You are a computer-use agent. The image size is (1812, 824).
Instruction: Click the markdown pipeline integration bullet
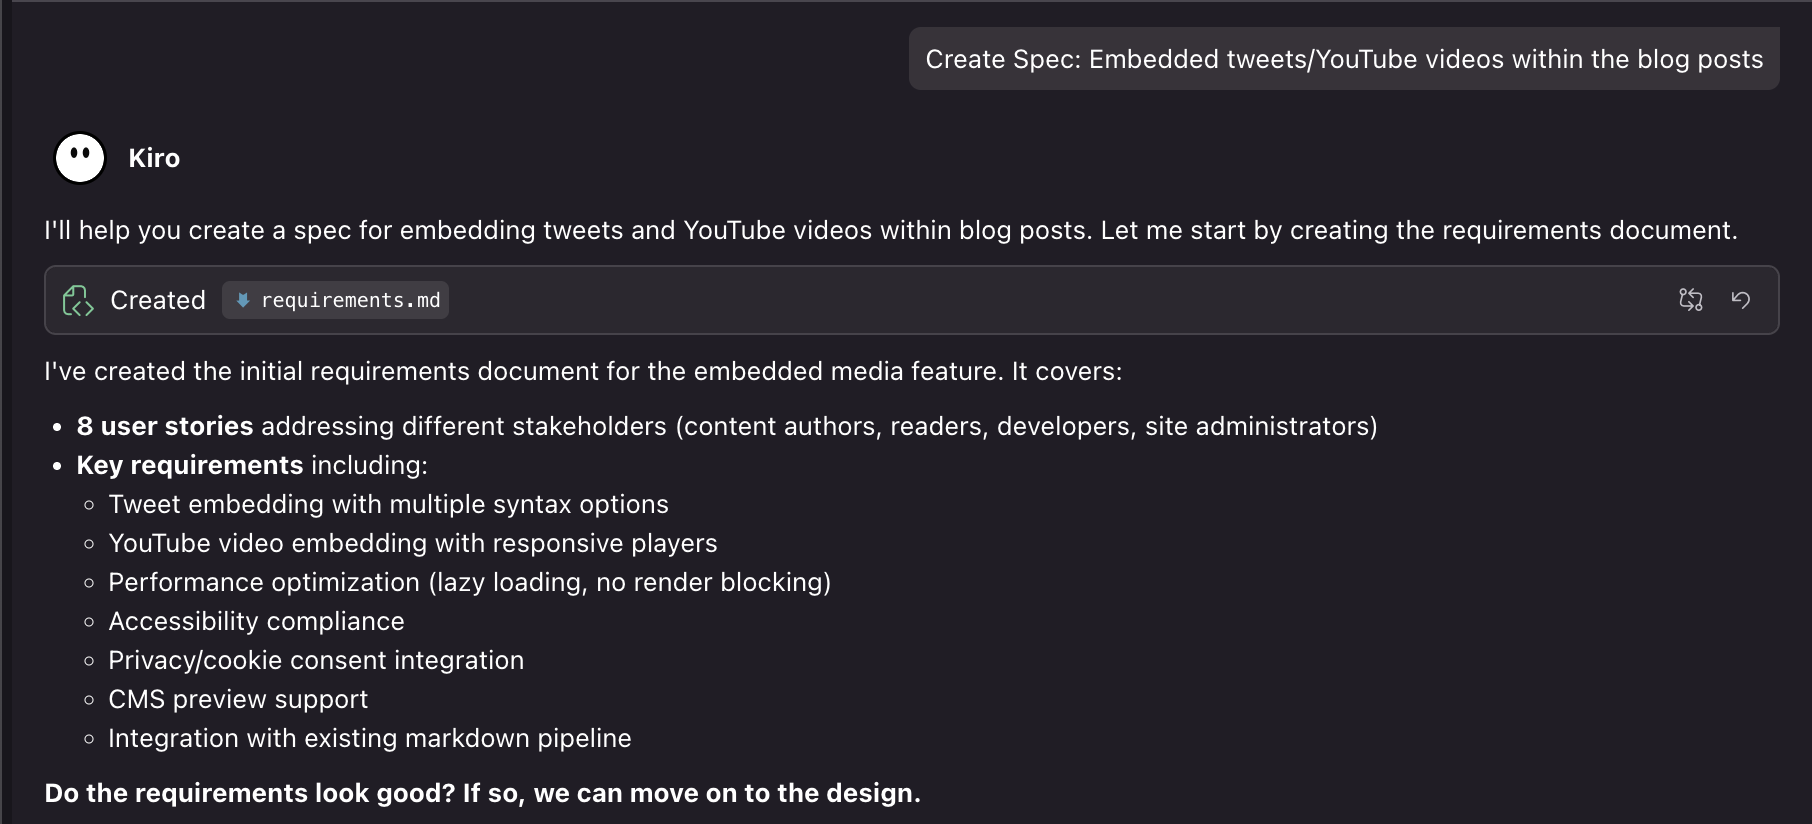pos(370,738)
